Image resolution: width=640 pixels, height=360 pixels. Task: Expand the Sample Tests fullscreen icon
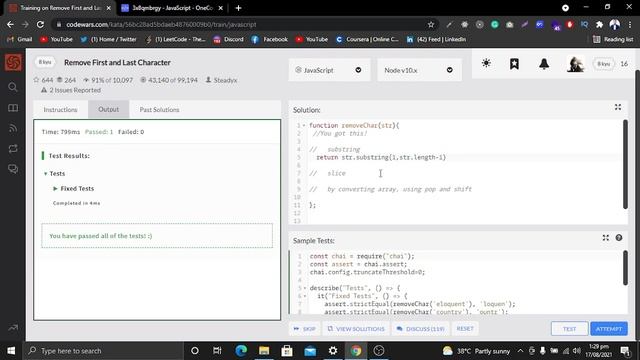click(605, 238)
